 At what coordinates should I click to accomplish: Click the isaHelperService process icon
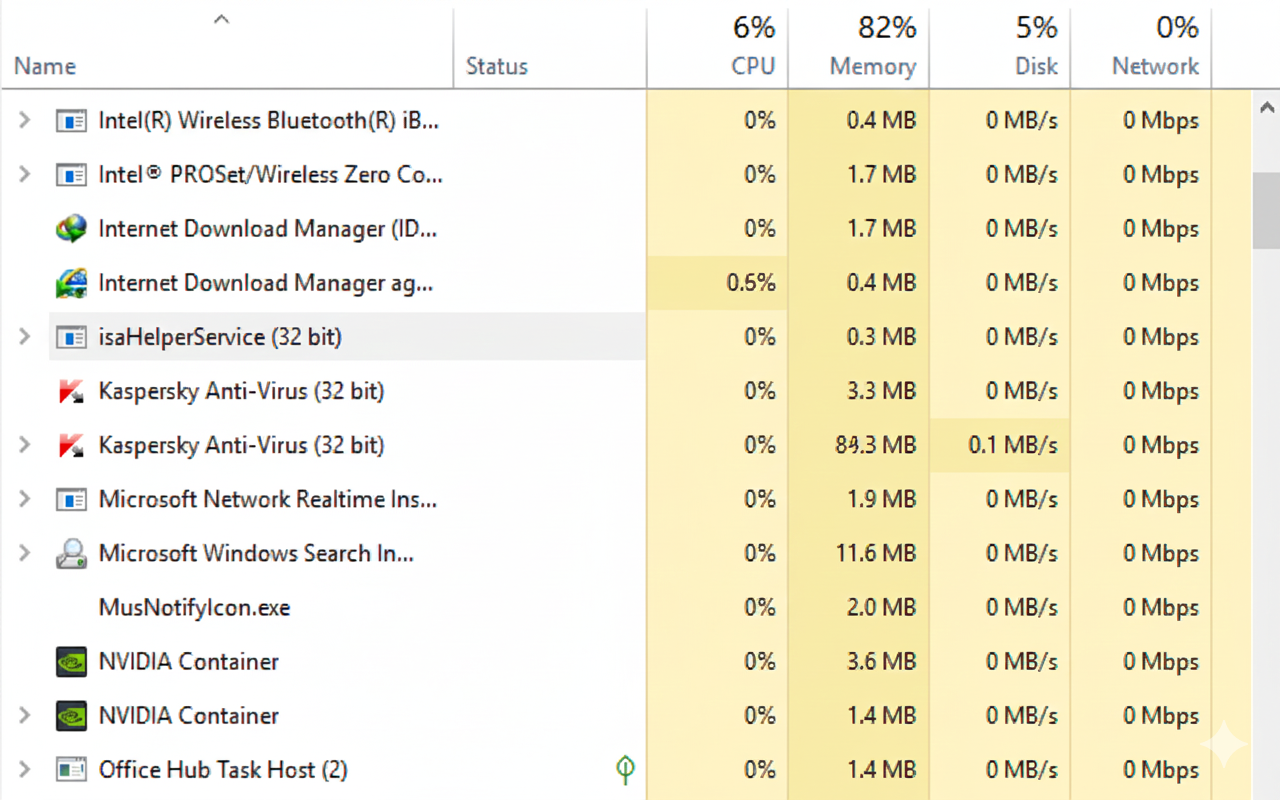(71, 337)
